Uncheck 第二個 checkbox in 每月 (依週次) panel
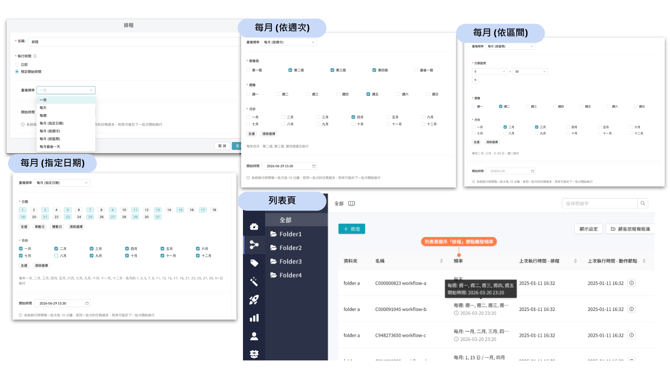 (x=290, y=70)
